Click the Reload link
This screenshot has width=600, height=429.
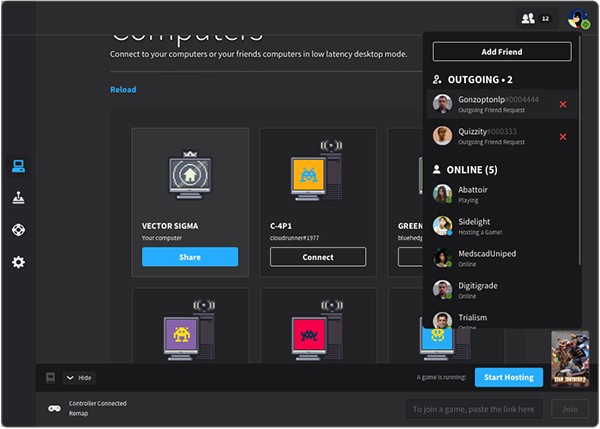(x=123, y=90)
